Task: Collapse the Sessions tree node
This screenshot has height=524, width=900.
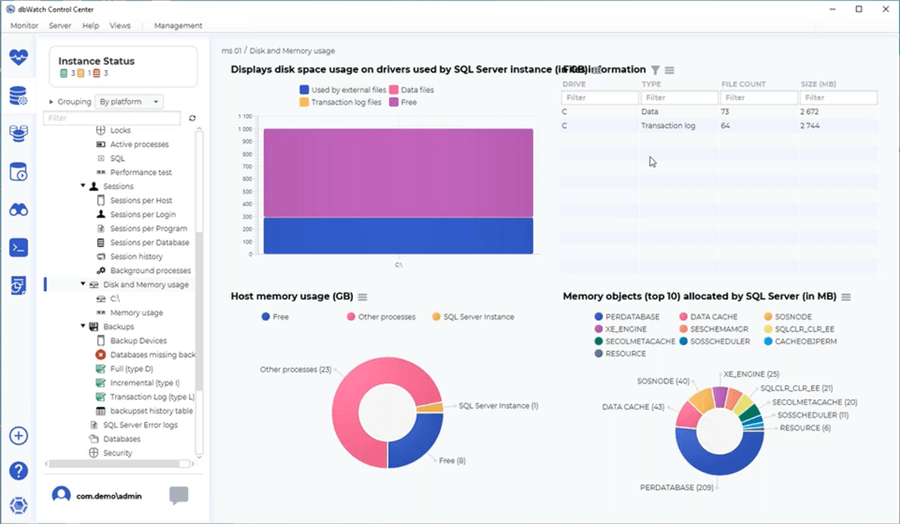Action: [83, 186]
